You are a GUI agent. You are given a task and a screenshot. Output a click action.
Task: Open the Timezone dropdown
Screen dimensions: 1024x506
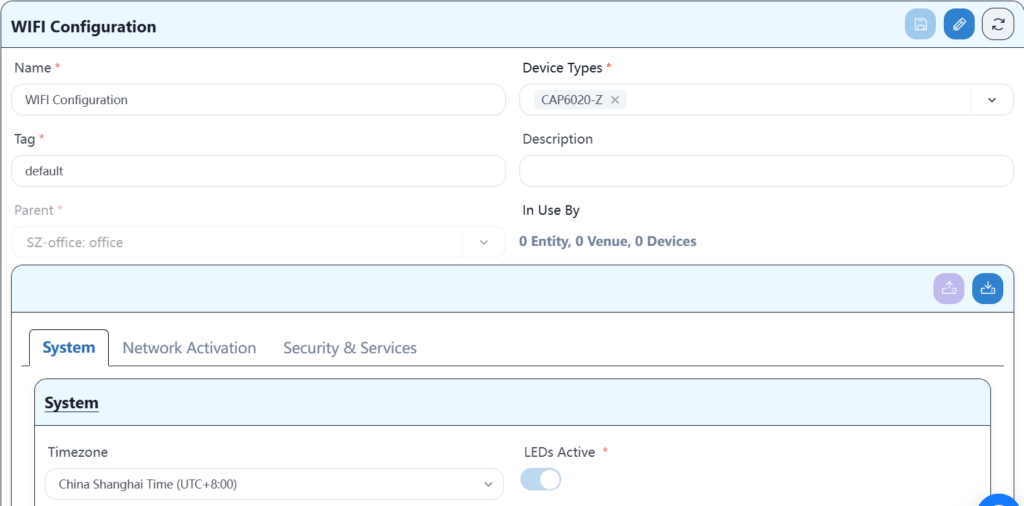click(x=274, y=484)
